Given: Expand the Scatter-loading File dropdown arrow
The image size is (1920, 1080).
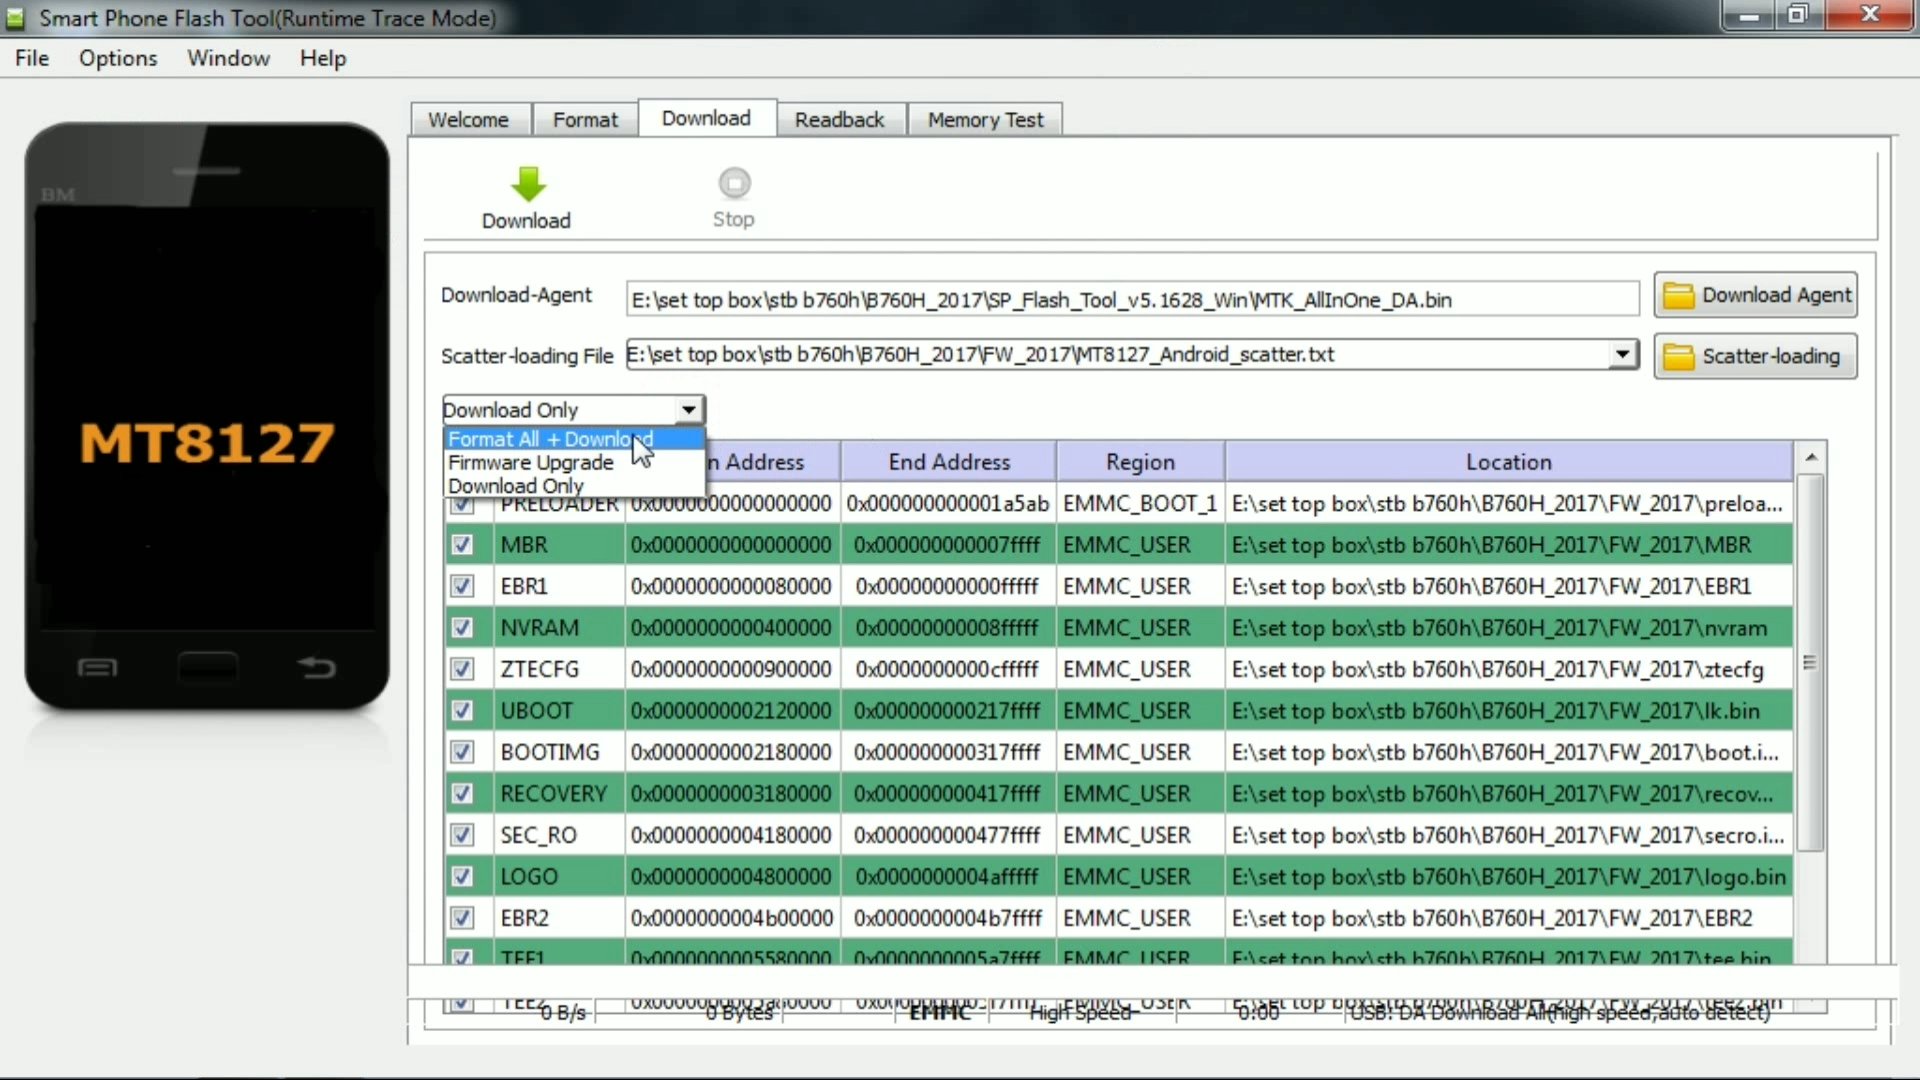Looking at the screenshot, I should [1622, 354].
